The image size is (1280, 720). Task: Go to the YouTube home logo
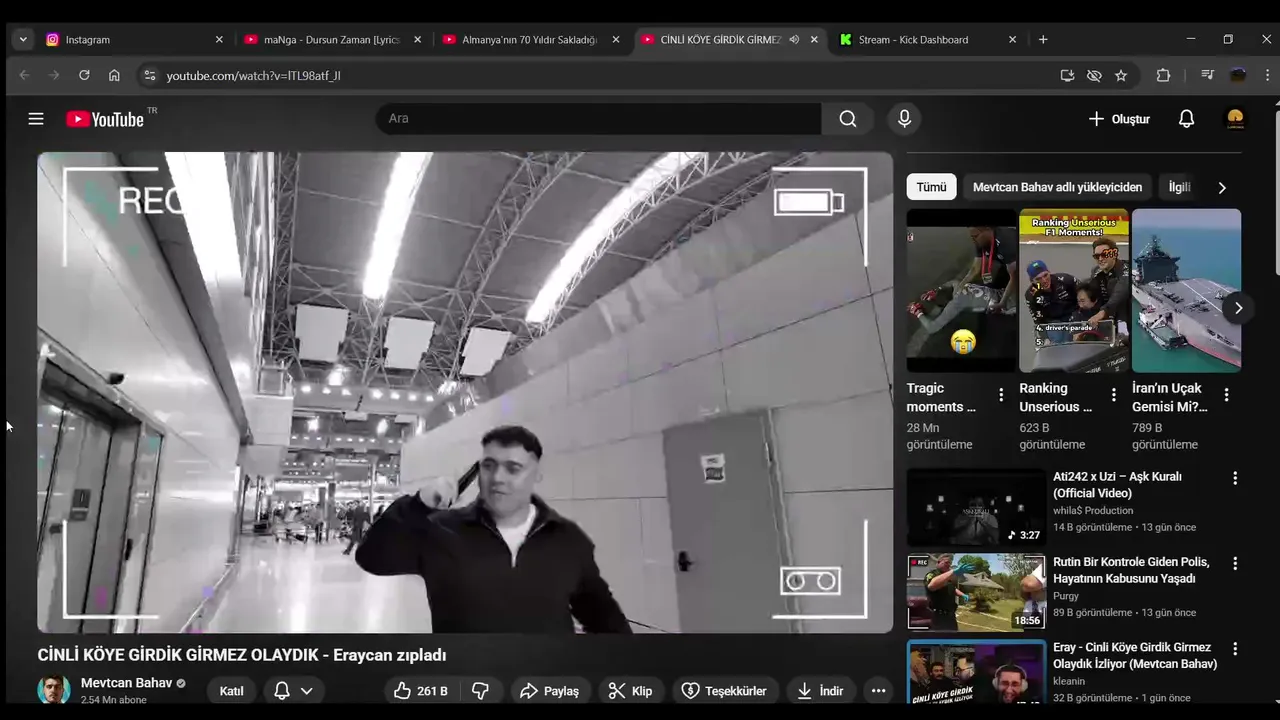105,119
